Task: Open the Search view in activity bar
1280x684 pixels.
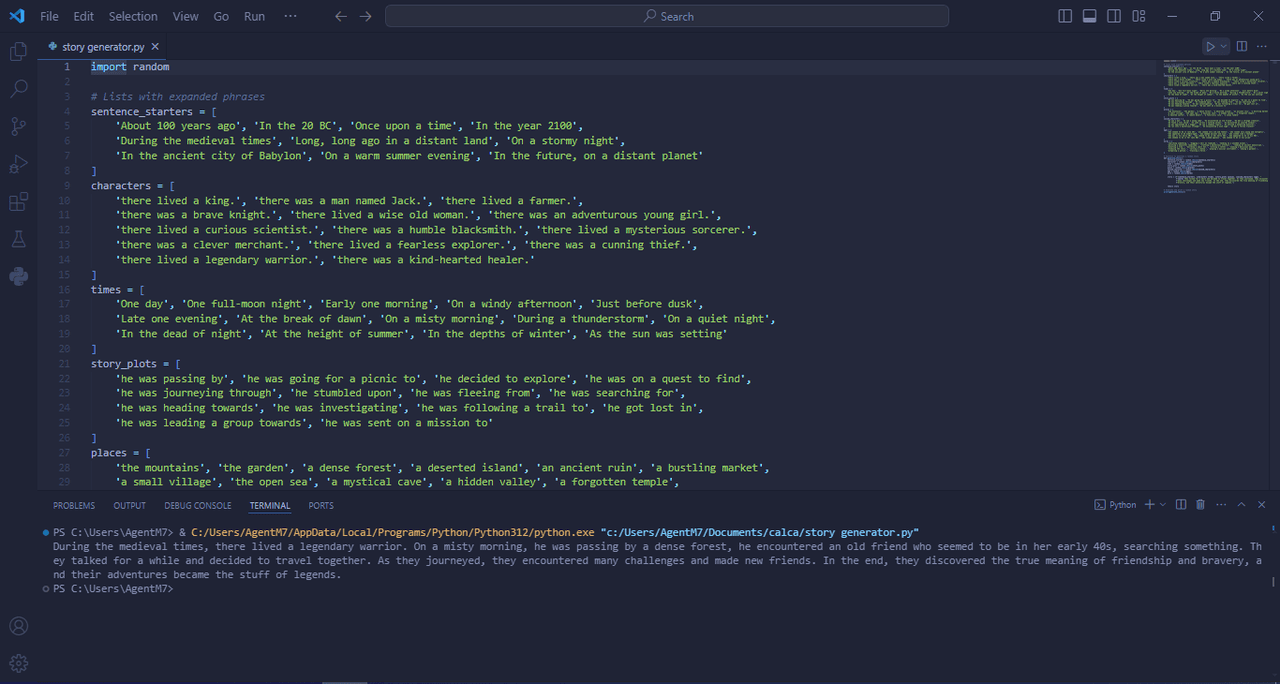Action: click(x=18, y=89)
